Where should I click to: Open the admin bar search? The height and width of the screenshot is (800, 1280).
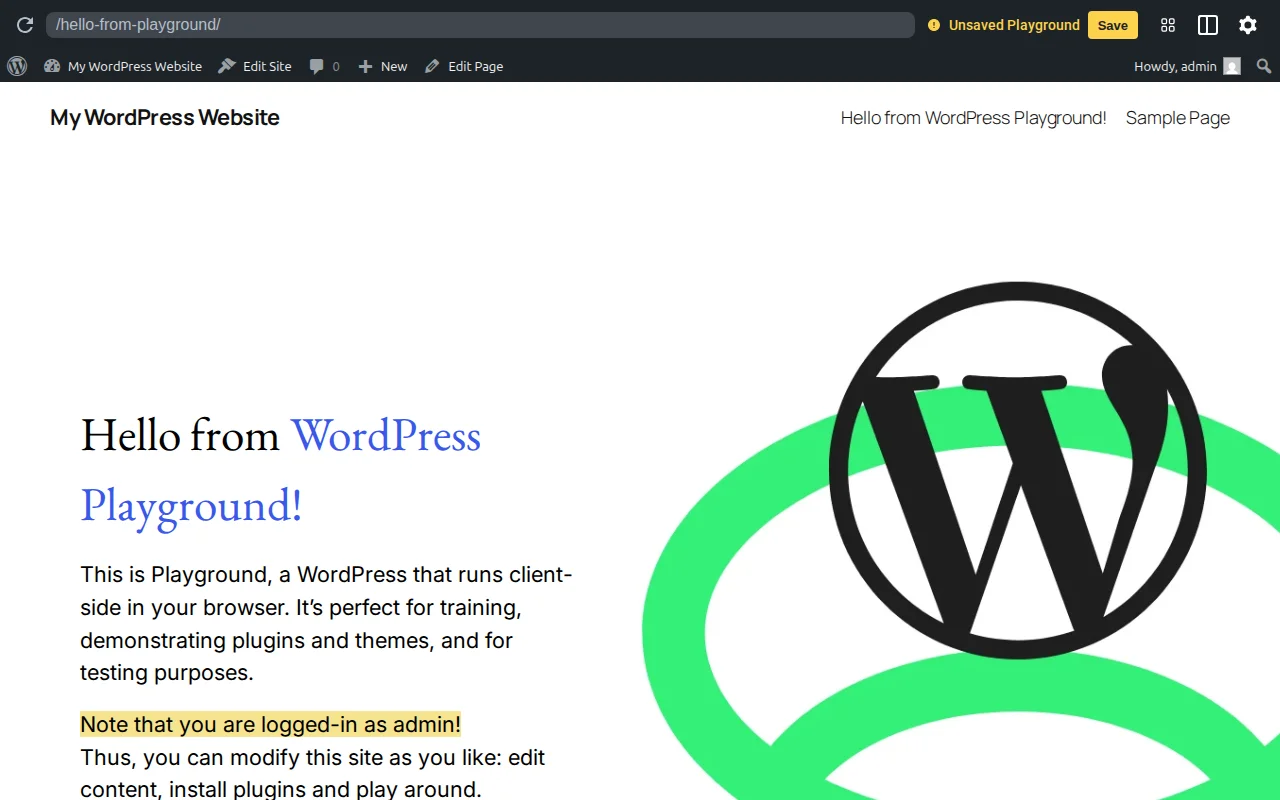click(1262, 66)
